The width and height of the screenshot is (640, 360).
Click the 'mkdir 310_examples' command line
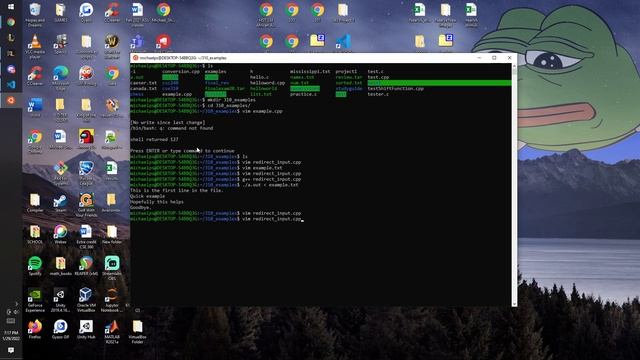tap(231, 100)
